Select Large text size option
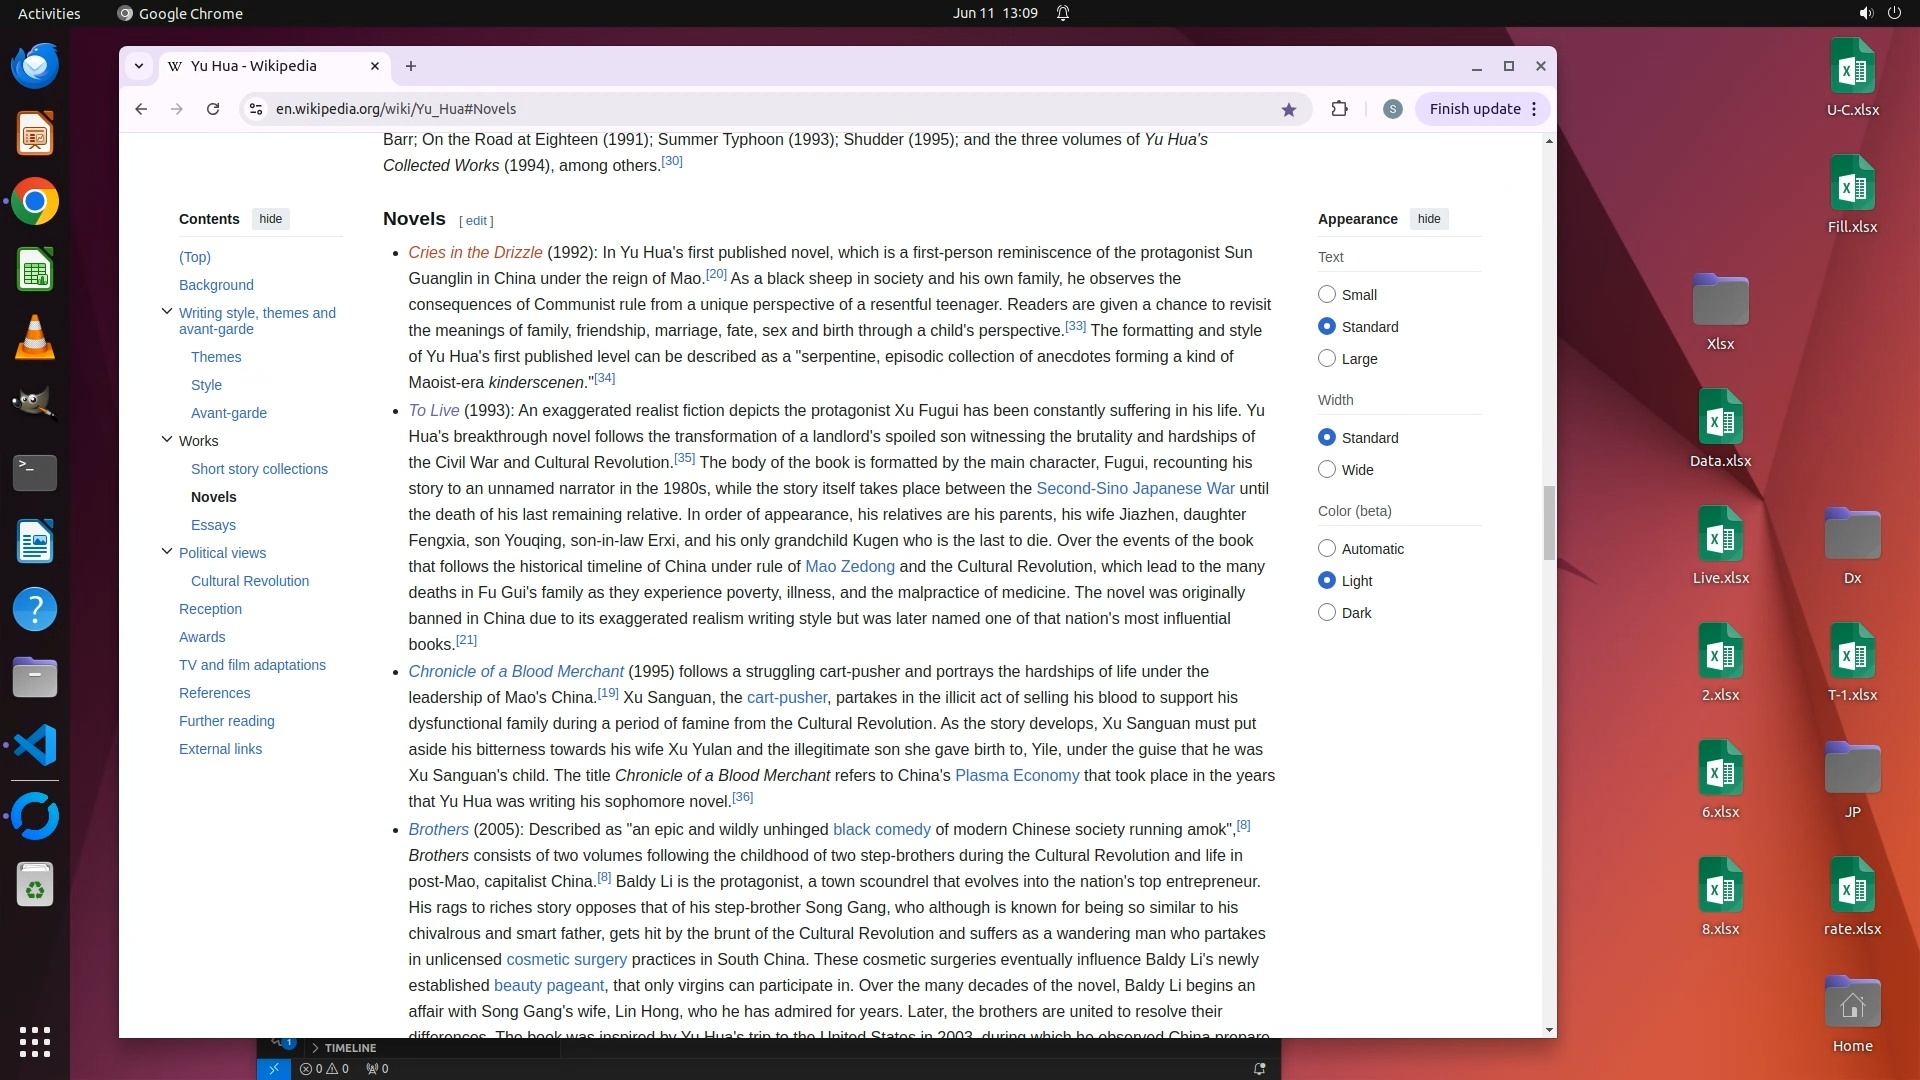This screenshot has width=1920, height=1080. 1327,358
